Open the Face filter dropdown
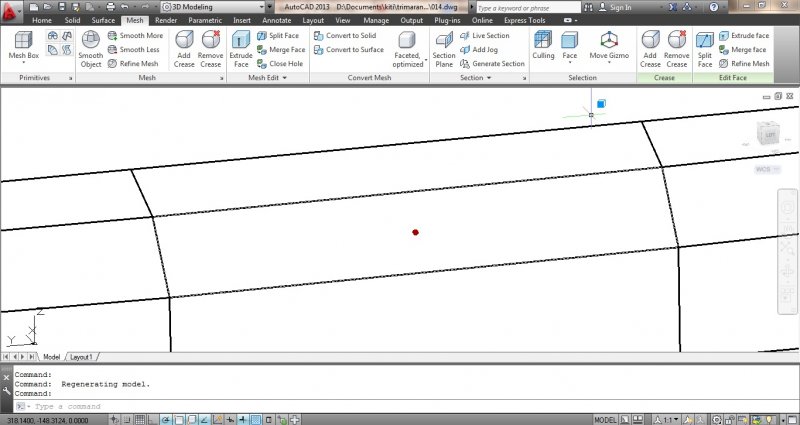The width and height of the screenshot is (800, 425). click(x=569, y=63)
